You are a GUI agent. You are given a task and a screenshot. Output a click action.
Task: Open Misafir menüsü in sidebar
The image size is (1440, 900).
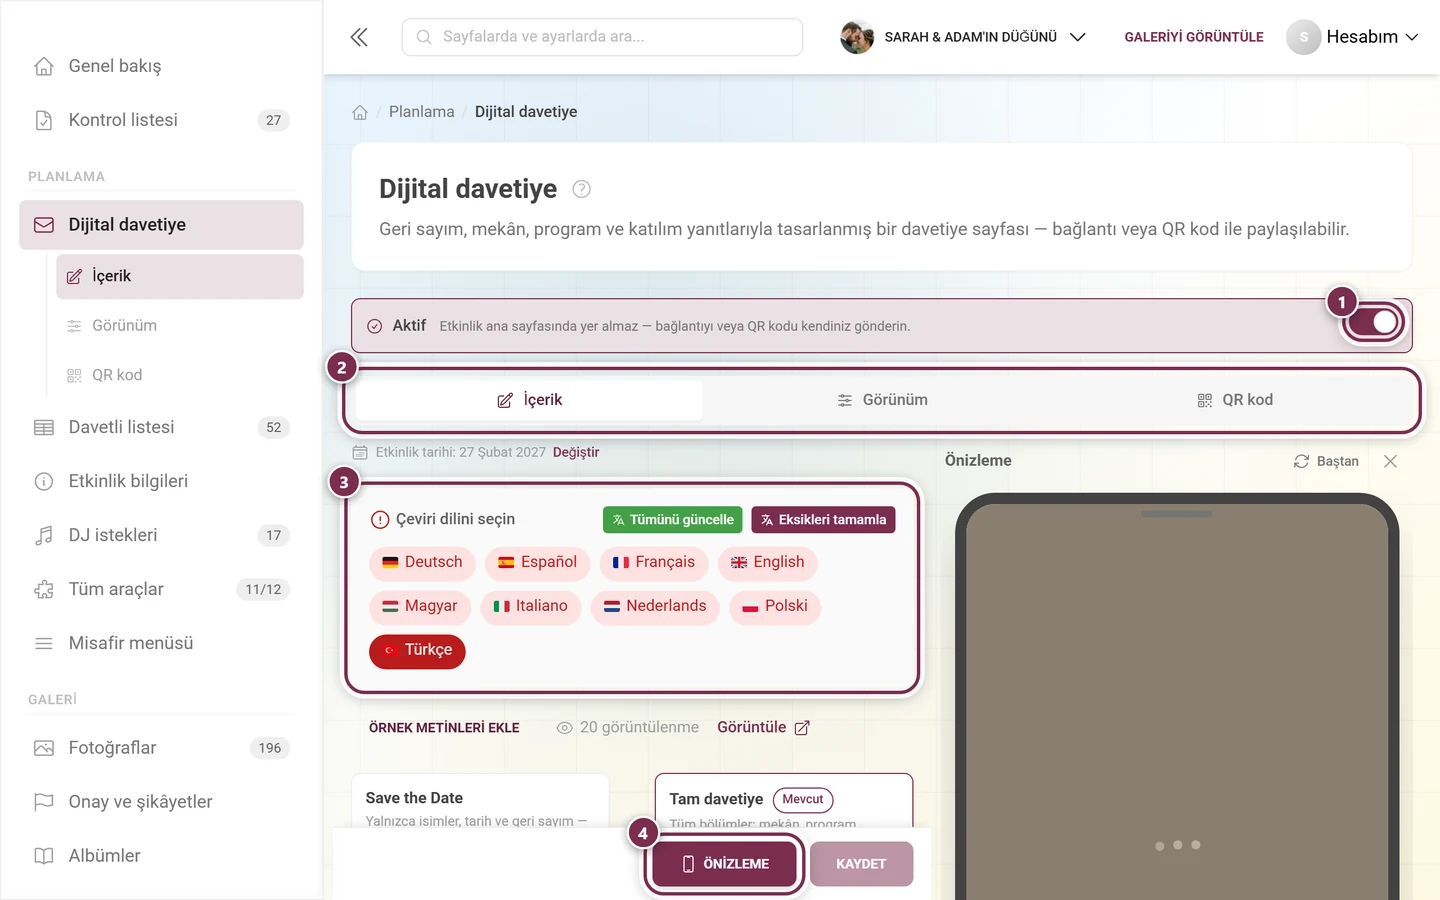161,643
